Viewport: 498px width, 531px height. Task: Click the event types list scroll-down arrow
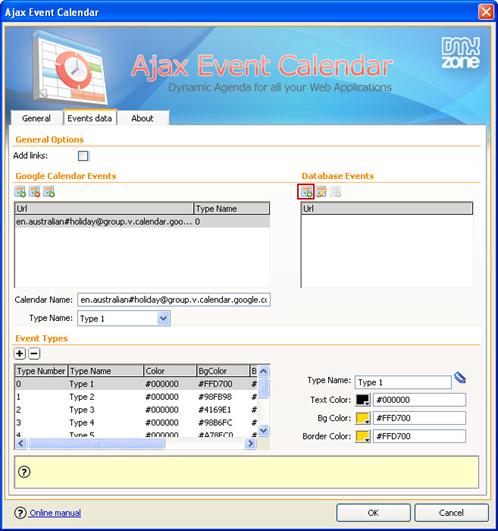263,430
